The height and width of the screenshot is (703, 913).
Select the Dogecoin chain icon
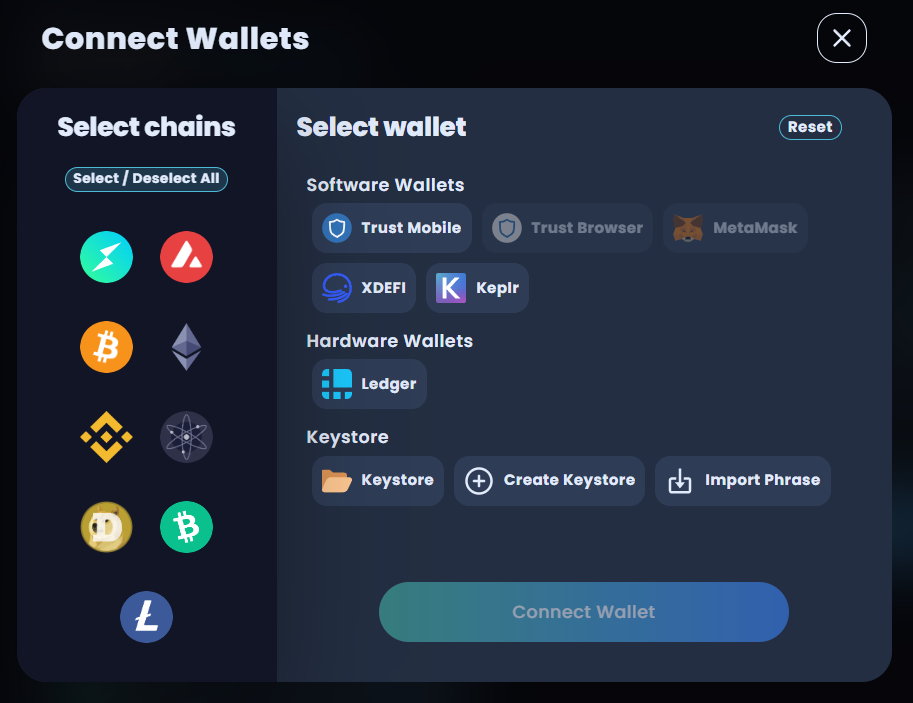(107, 527)
